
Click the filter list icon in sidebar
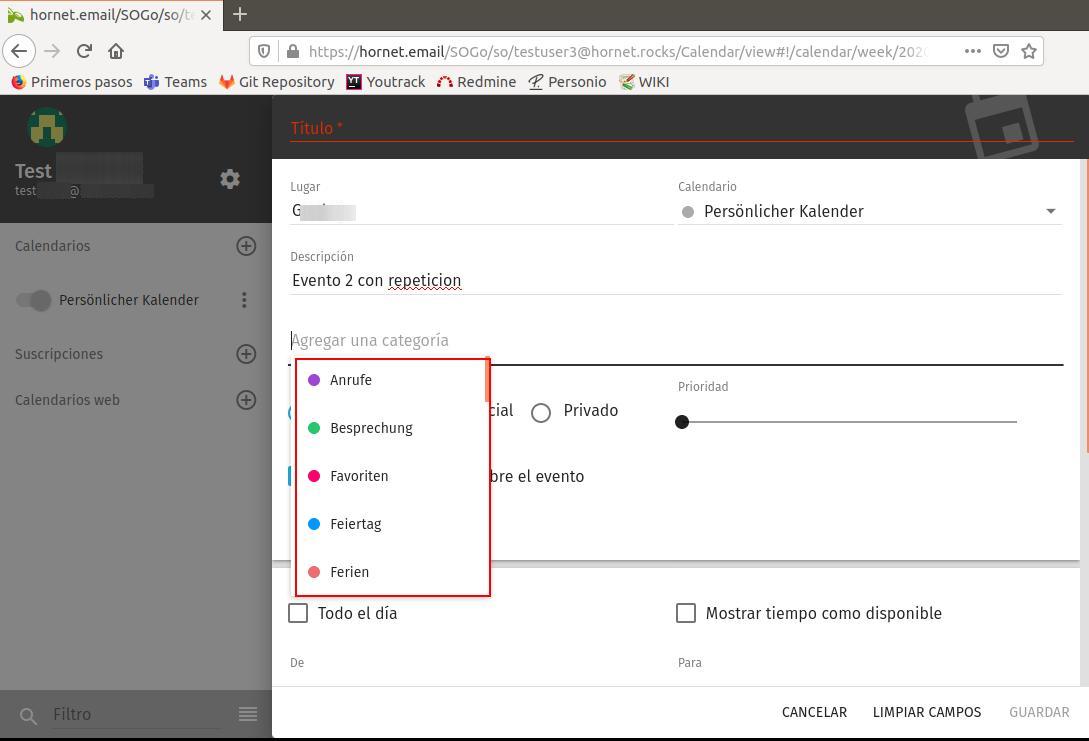pyautogui.click(x=248, y=714)
